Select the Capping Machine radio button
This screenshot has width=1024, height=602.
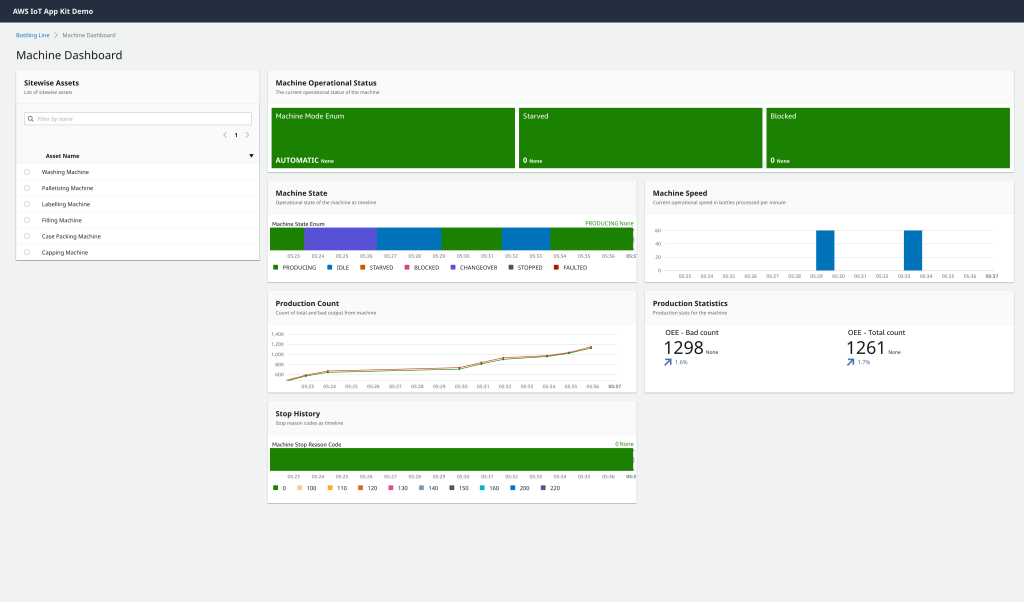(x=26, y=252)
